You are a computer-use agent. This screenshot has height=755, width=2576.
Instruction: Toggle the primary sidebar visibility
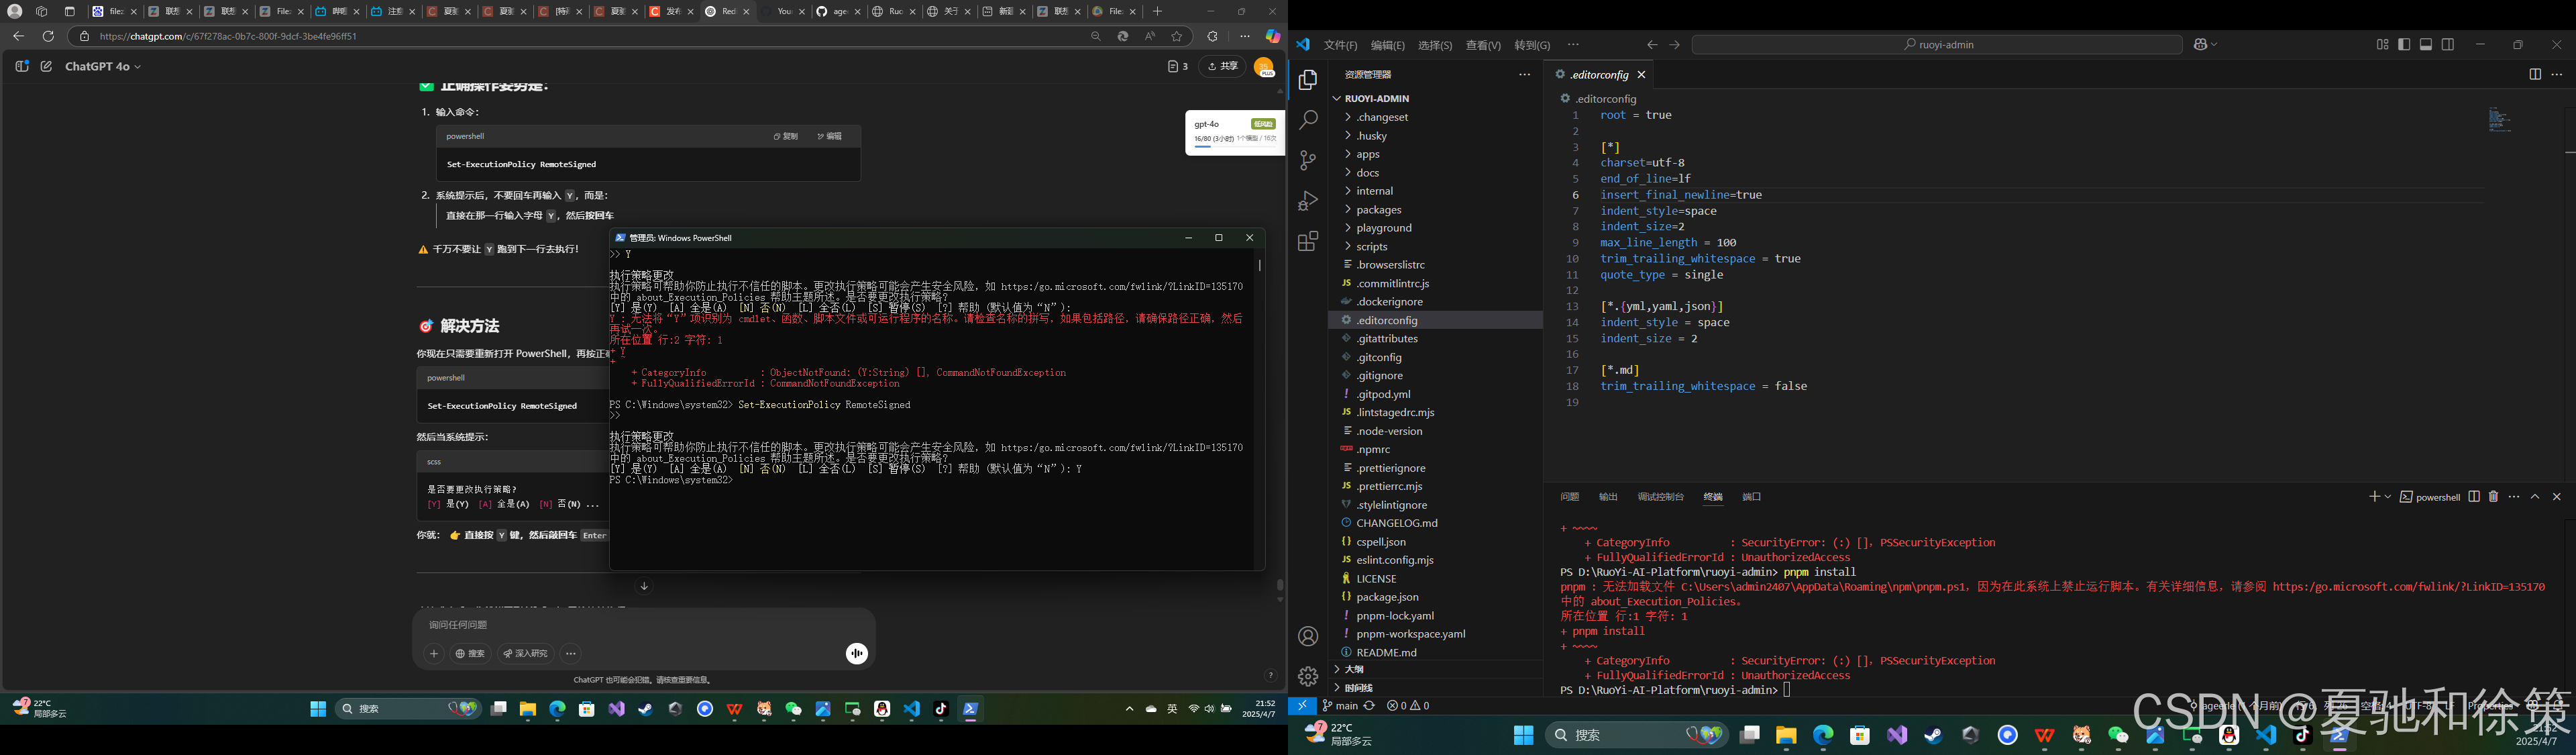tap(2404, 44)
